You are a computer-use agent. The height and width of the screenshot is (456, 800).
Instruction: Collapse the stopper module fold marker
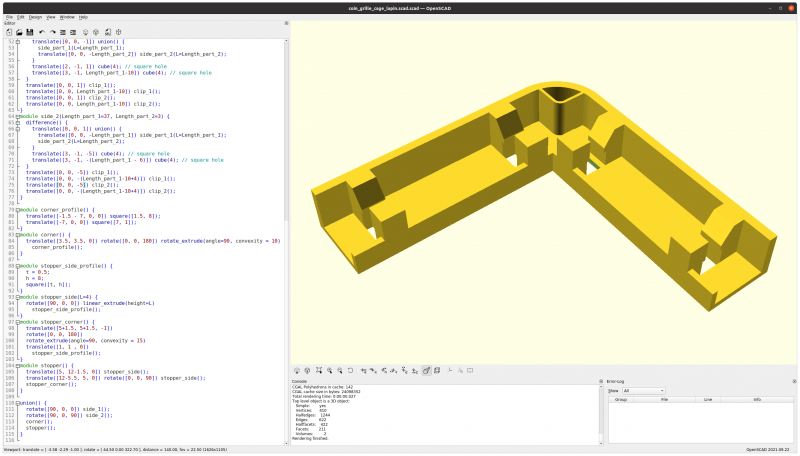pyautogui.click(x=18, y=366)
